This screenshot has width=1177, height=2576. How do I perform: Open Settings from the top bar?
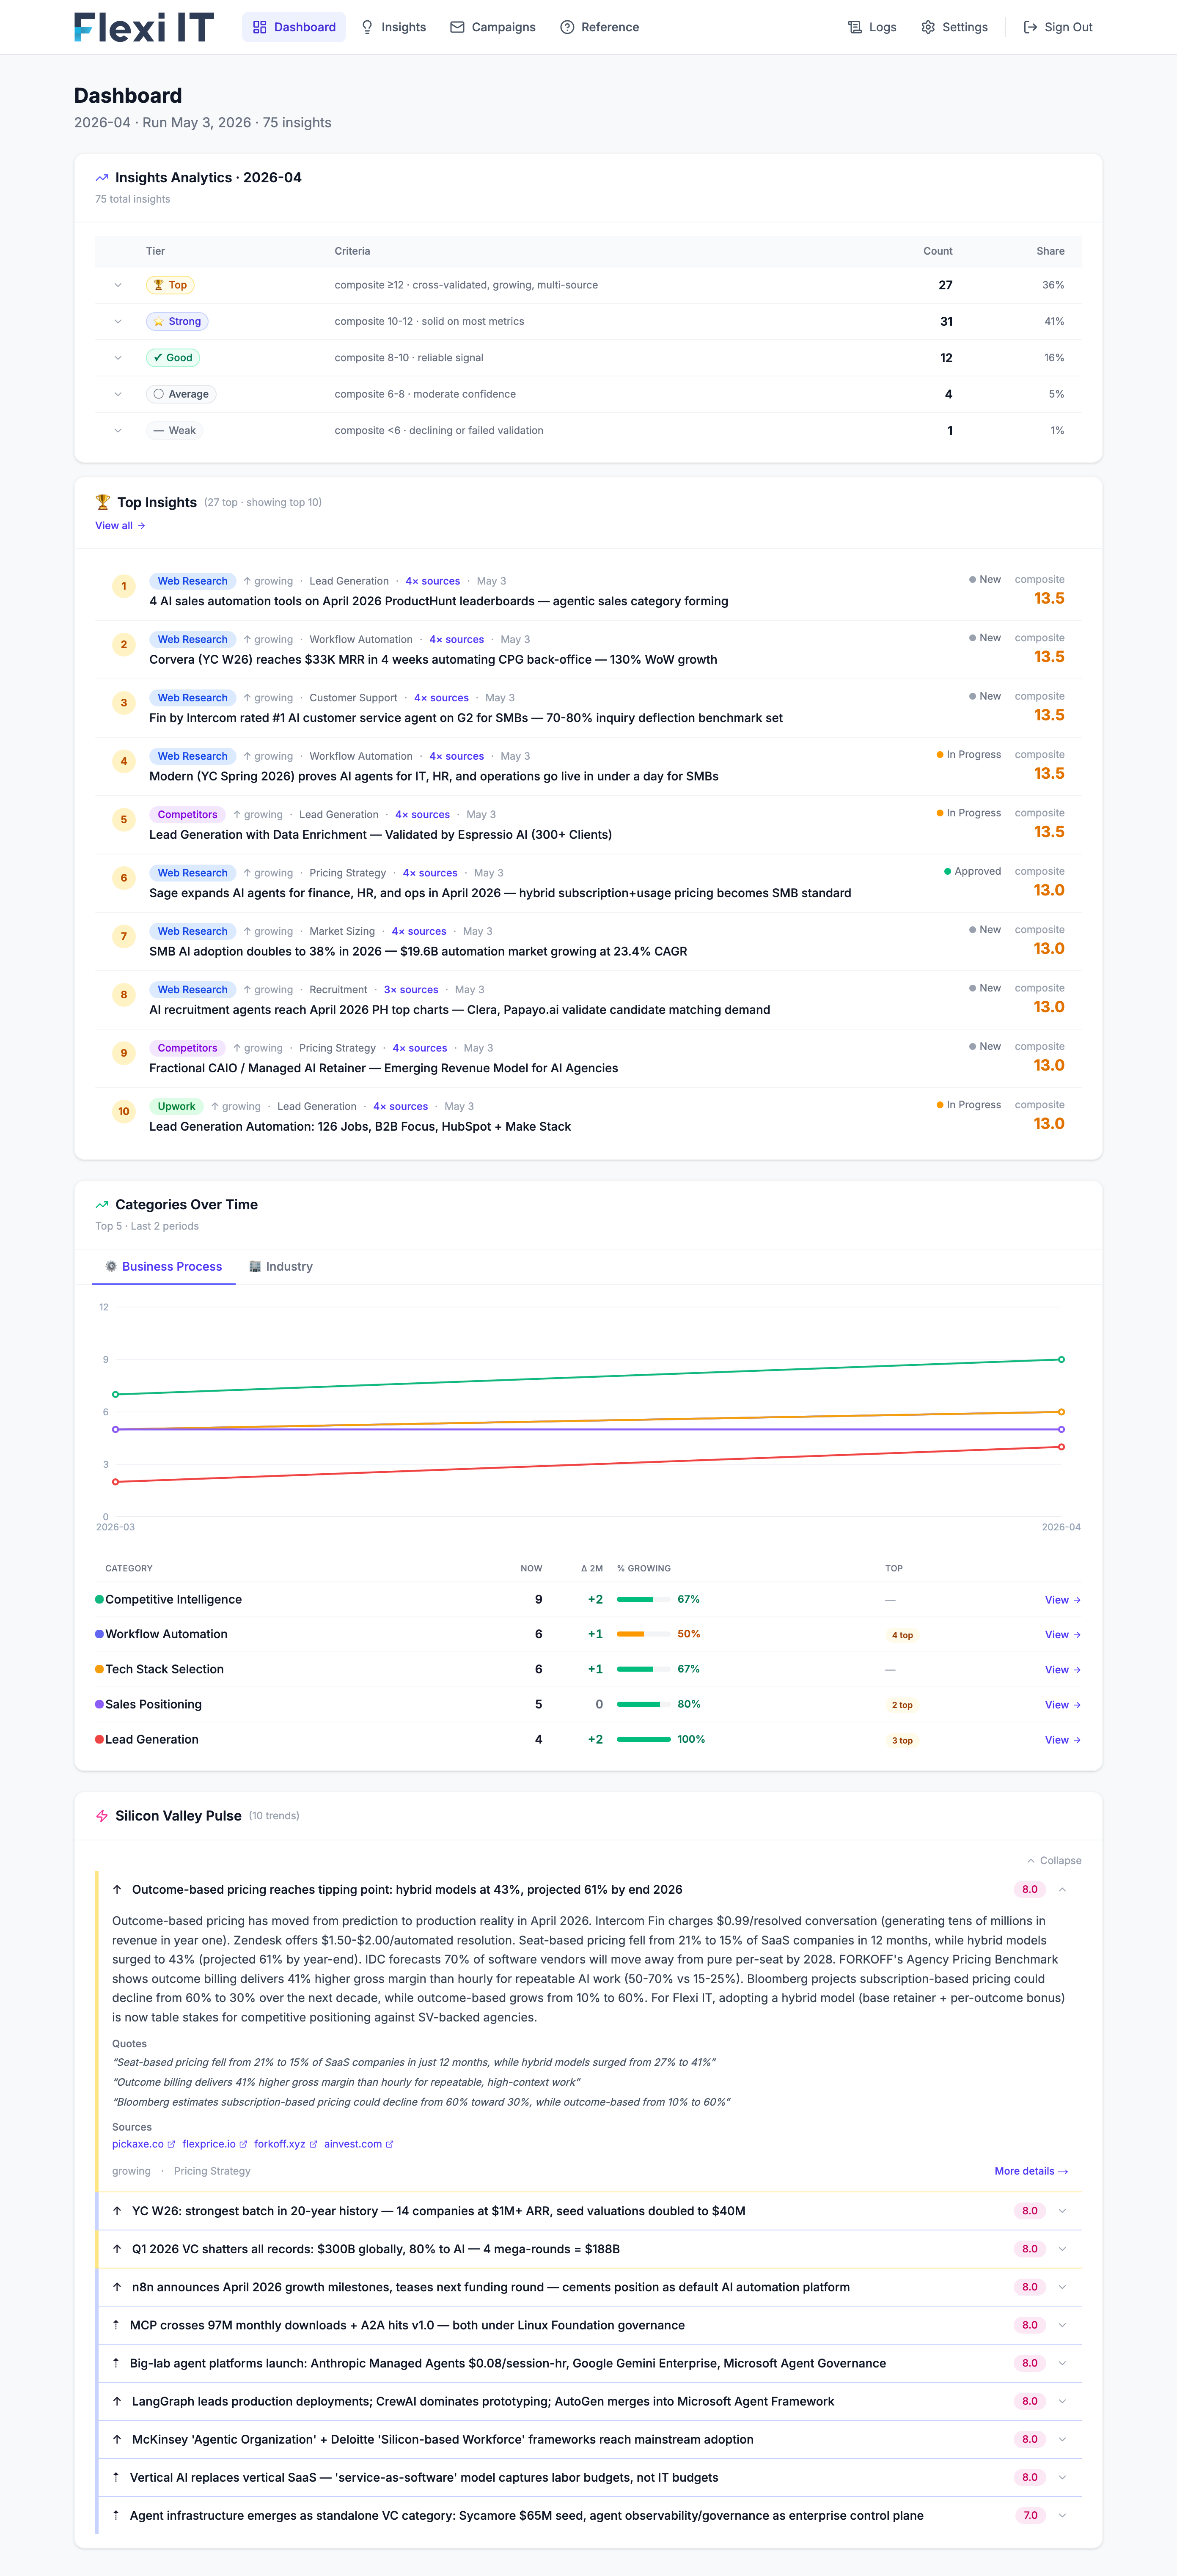tap(955, 27)
